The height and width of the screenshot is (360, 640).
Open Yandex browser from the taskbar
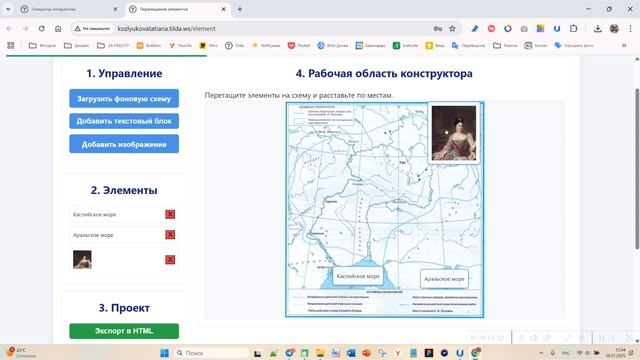[x=398, y=353]
